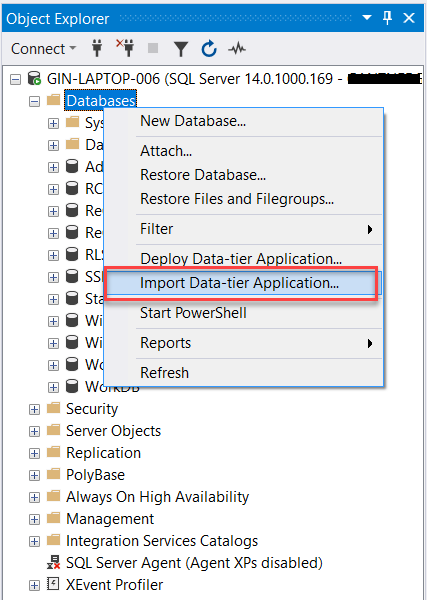Expand Integration Services Catalogs folder
Screen dimensions: 427x600
click(x=34, y=541)
